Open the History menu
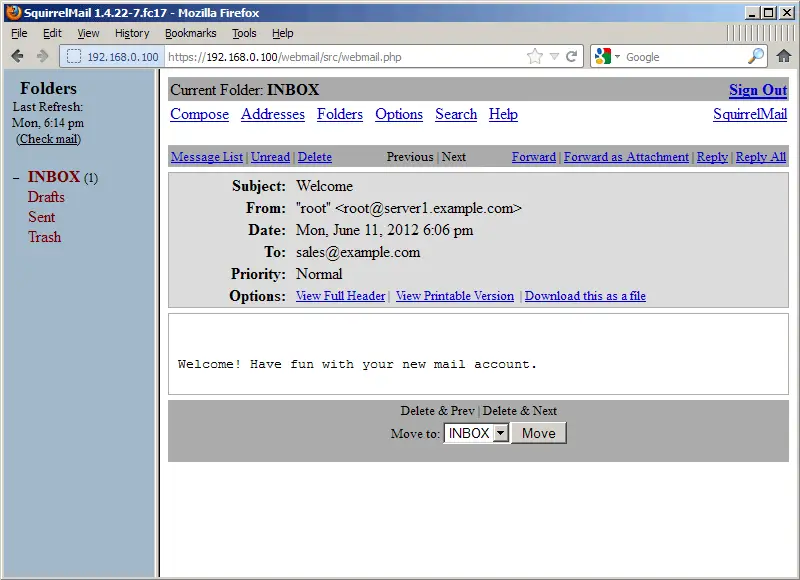 [132, 33]
